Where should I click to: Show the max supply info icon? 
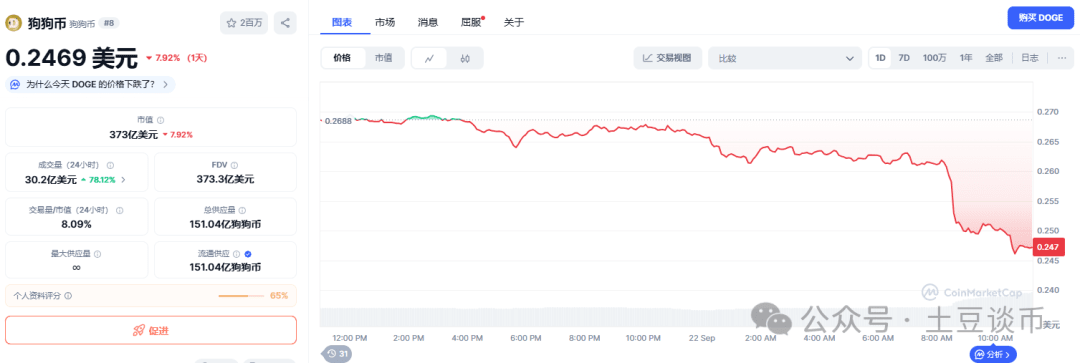coord(97,254)
